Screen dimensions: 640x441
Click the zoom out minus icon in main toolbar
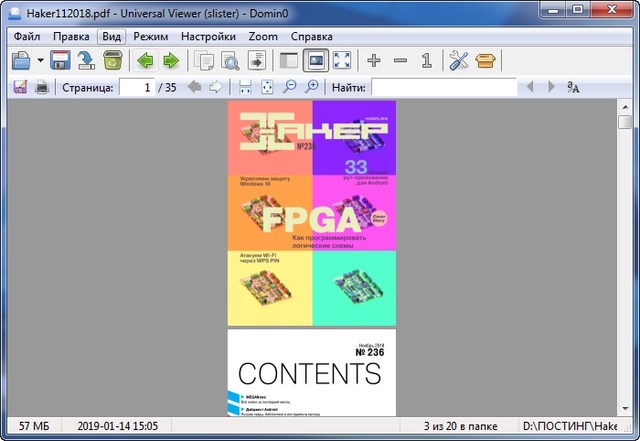click(400, 61)
